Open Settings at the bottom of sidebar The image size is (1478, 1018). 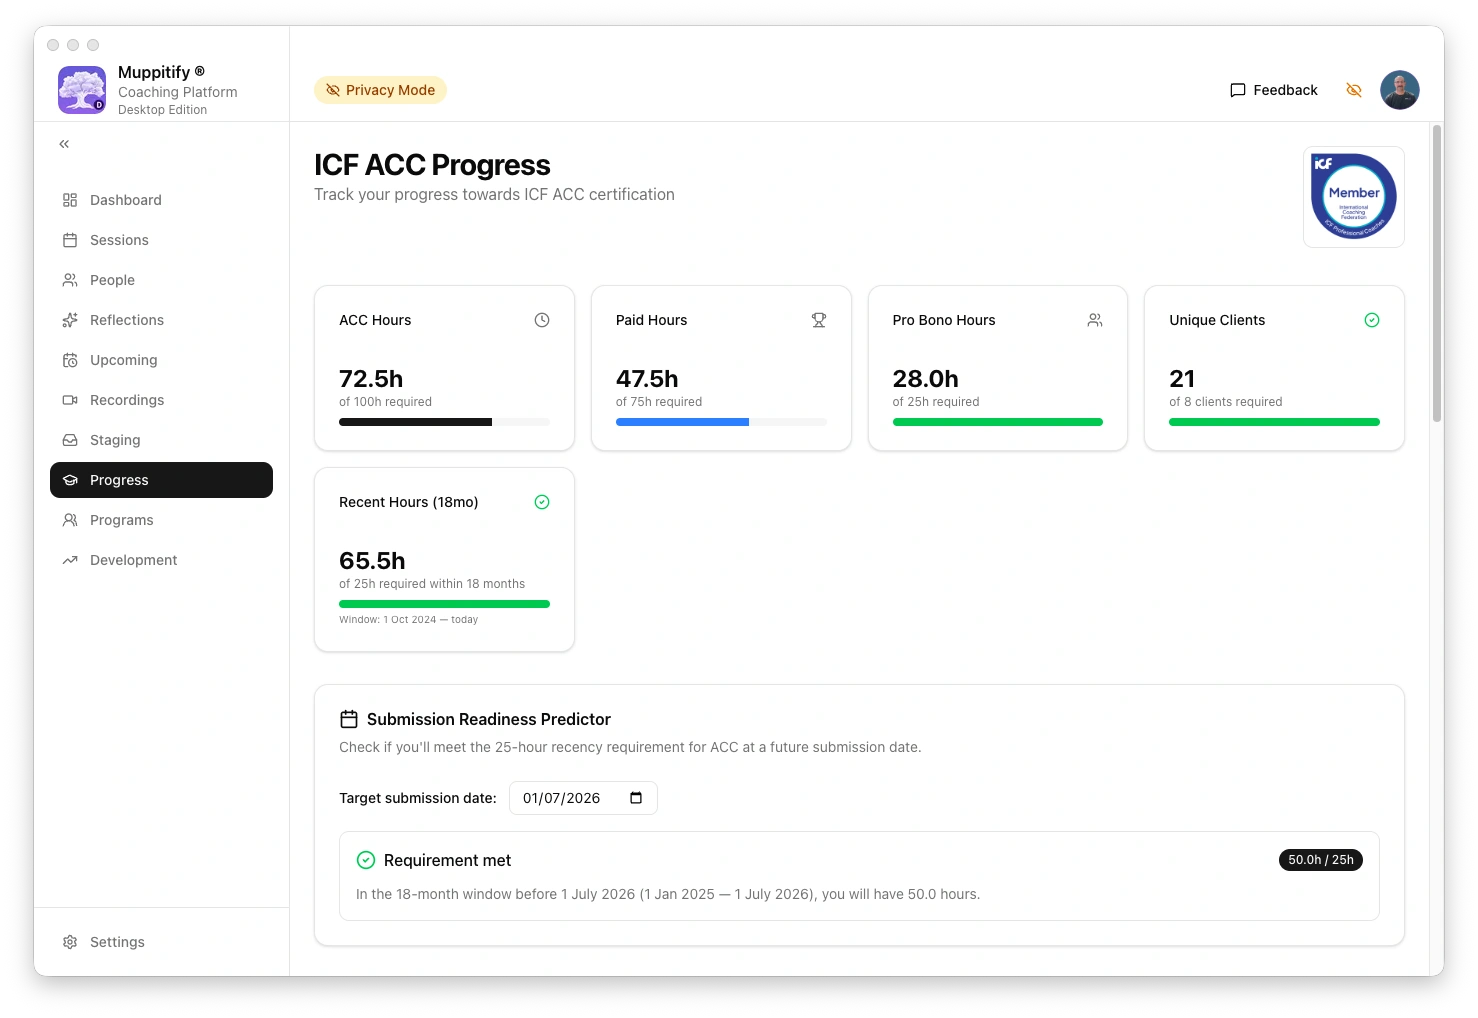click(117, 941)
